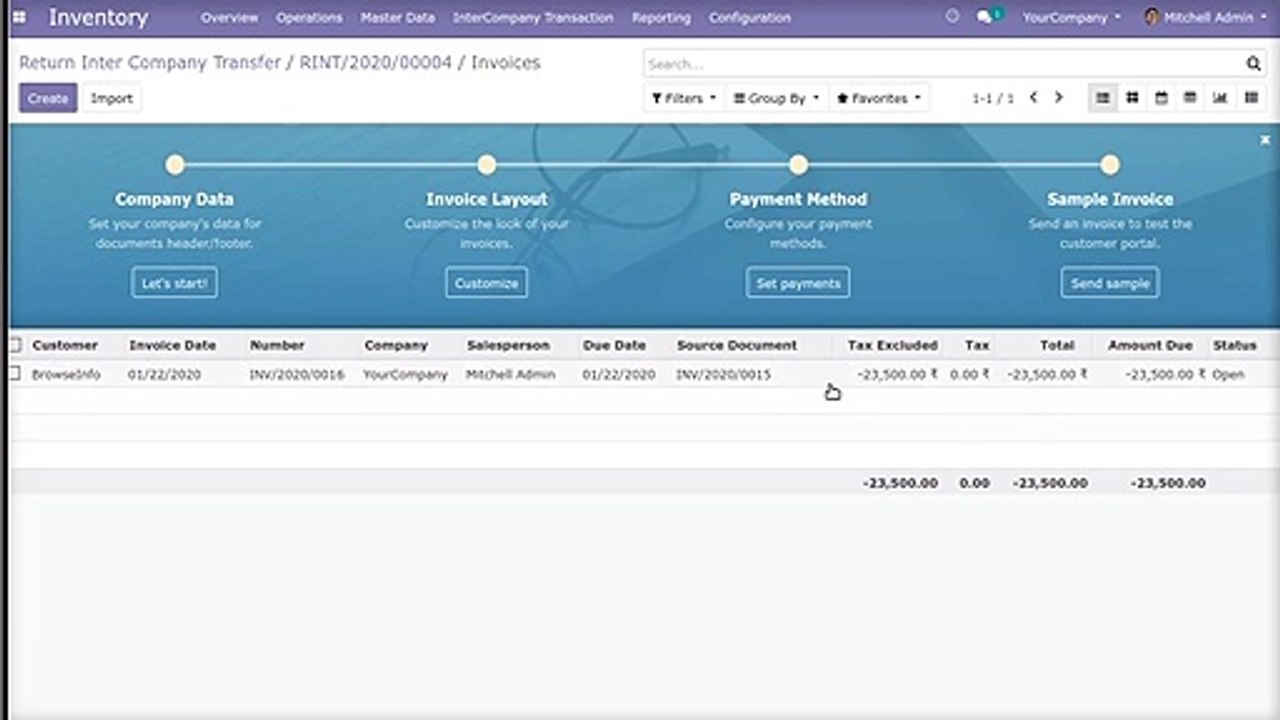Sort by the Company column header

point(396,345)
